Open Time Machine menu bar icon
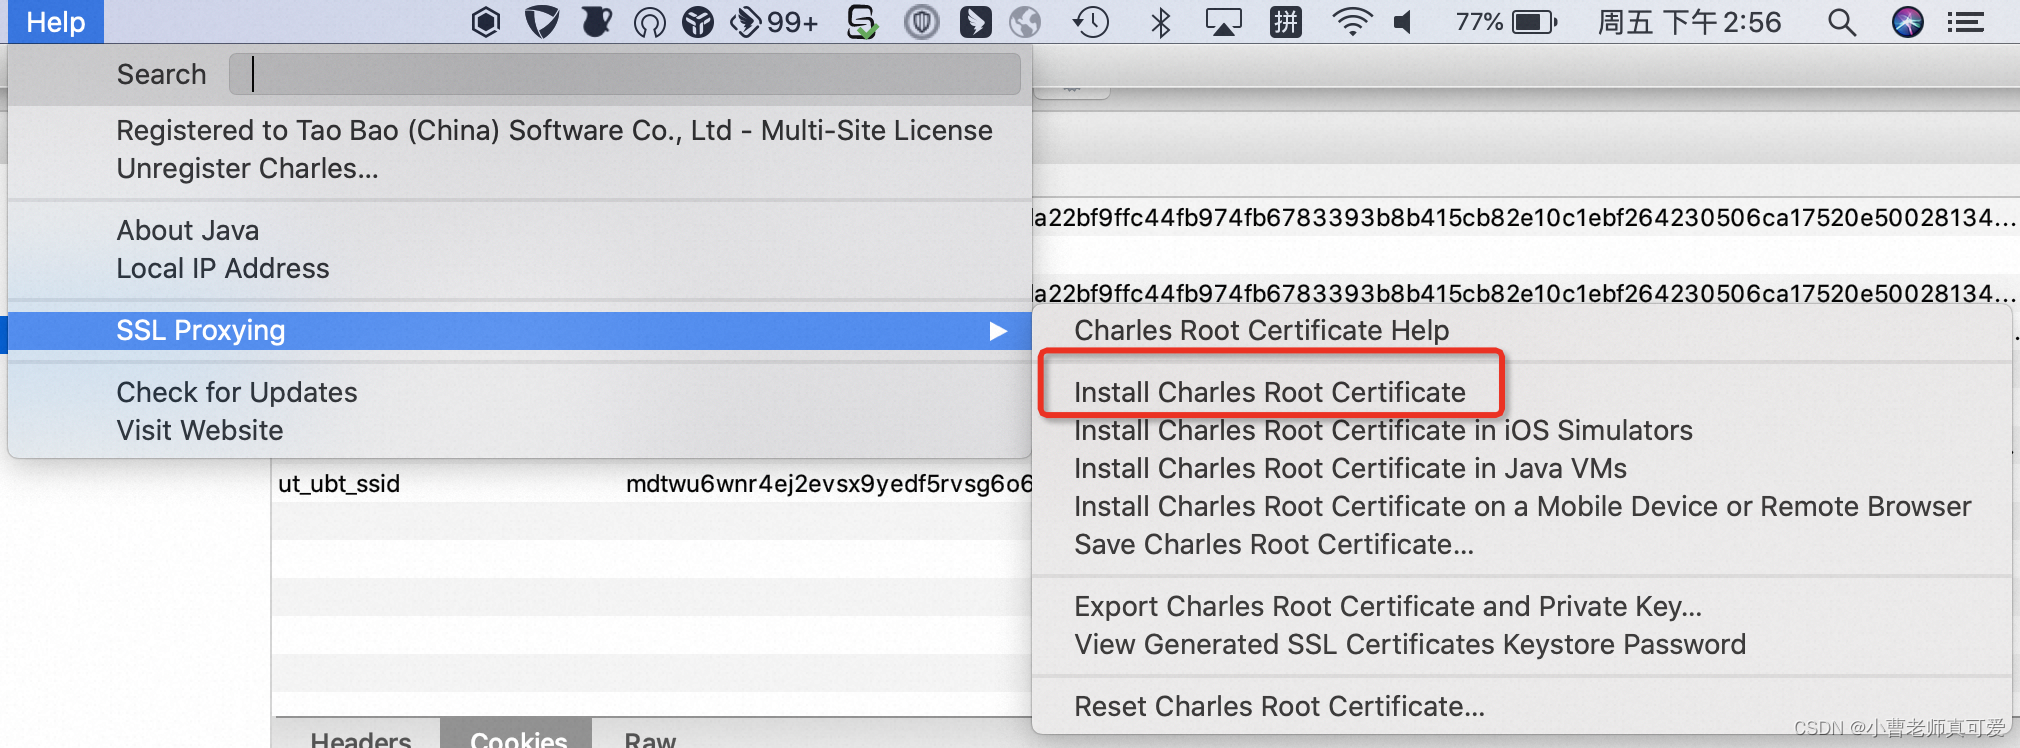This screenshot has width=2020, height=748. [1091, 22]
